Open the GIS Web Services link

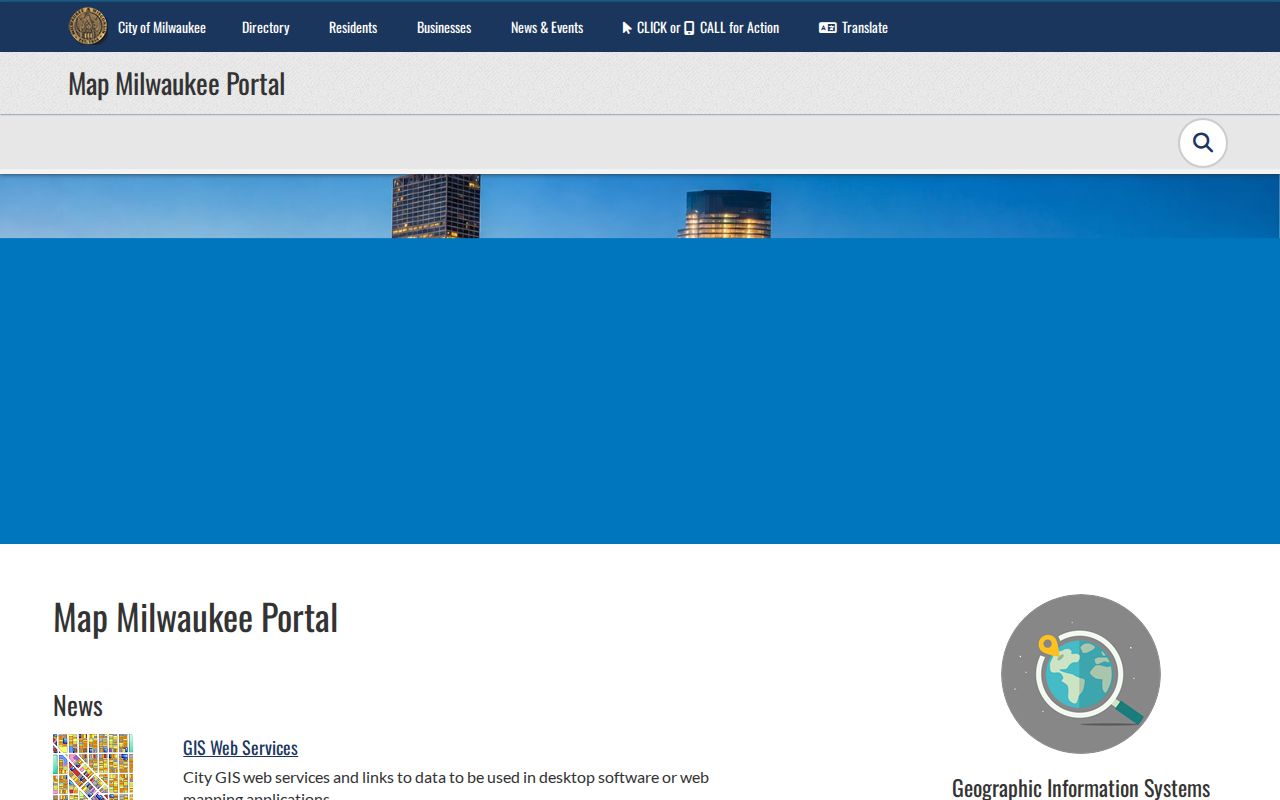pyautogui.click(x=240, y=748)
